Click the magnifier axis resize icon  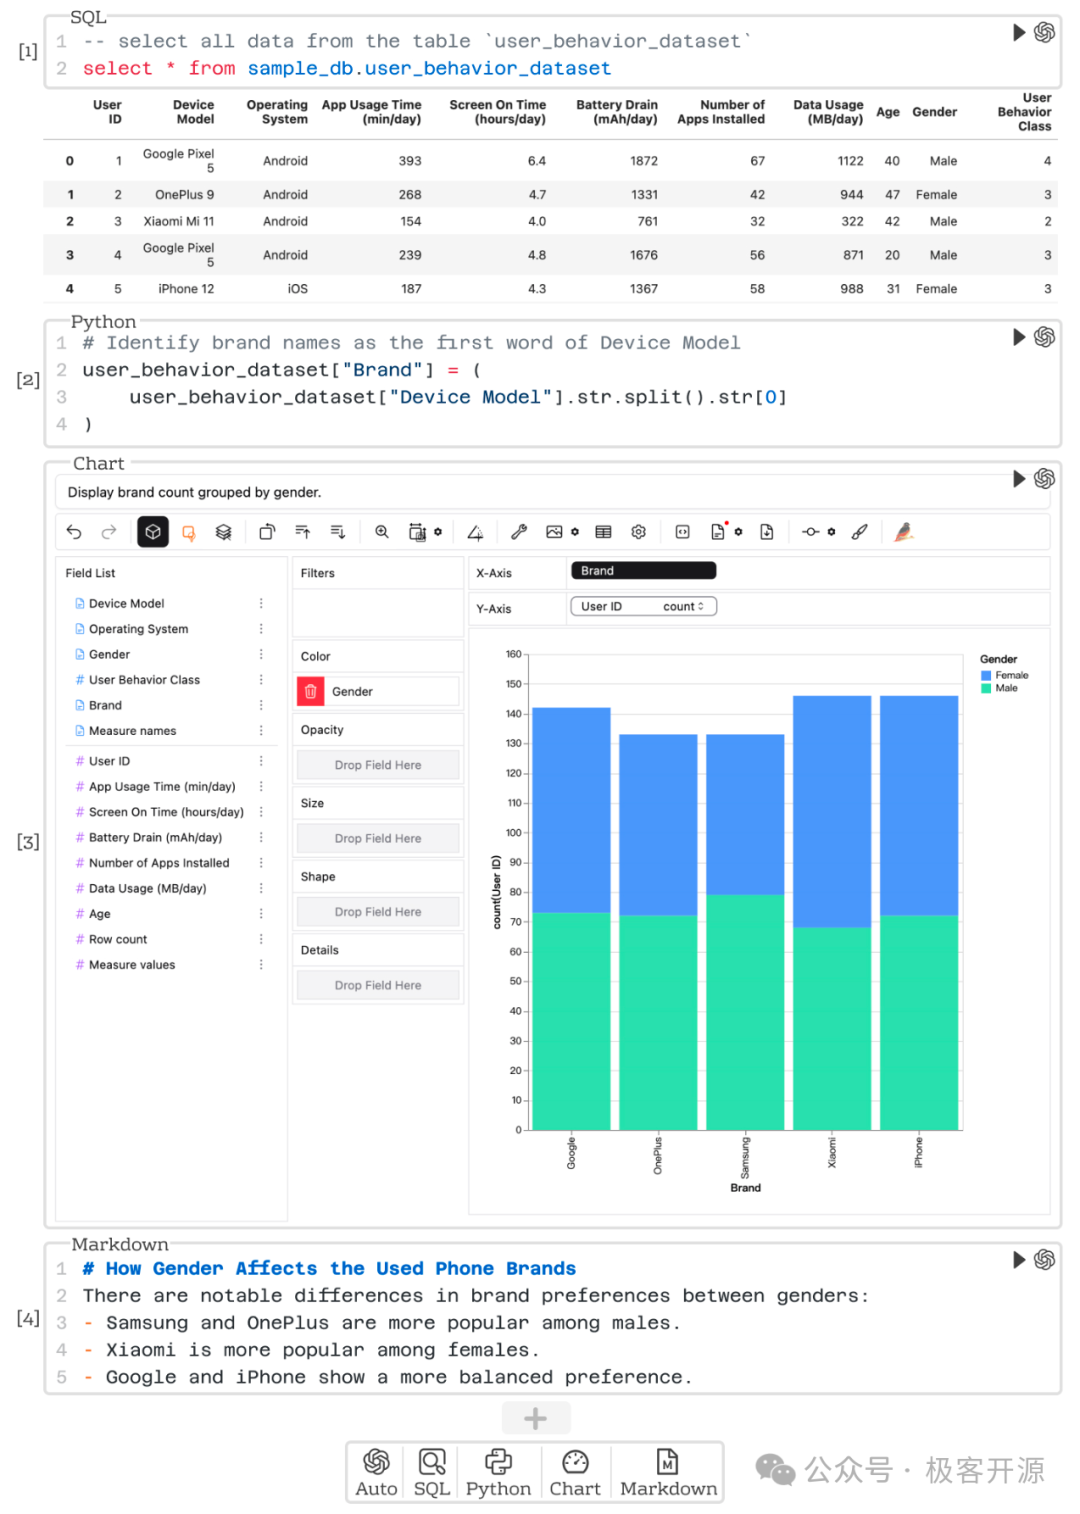tap(382, 532)
